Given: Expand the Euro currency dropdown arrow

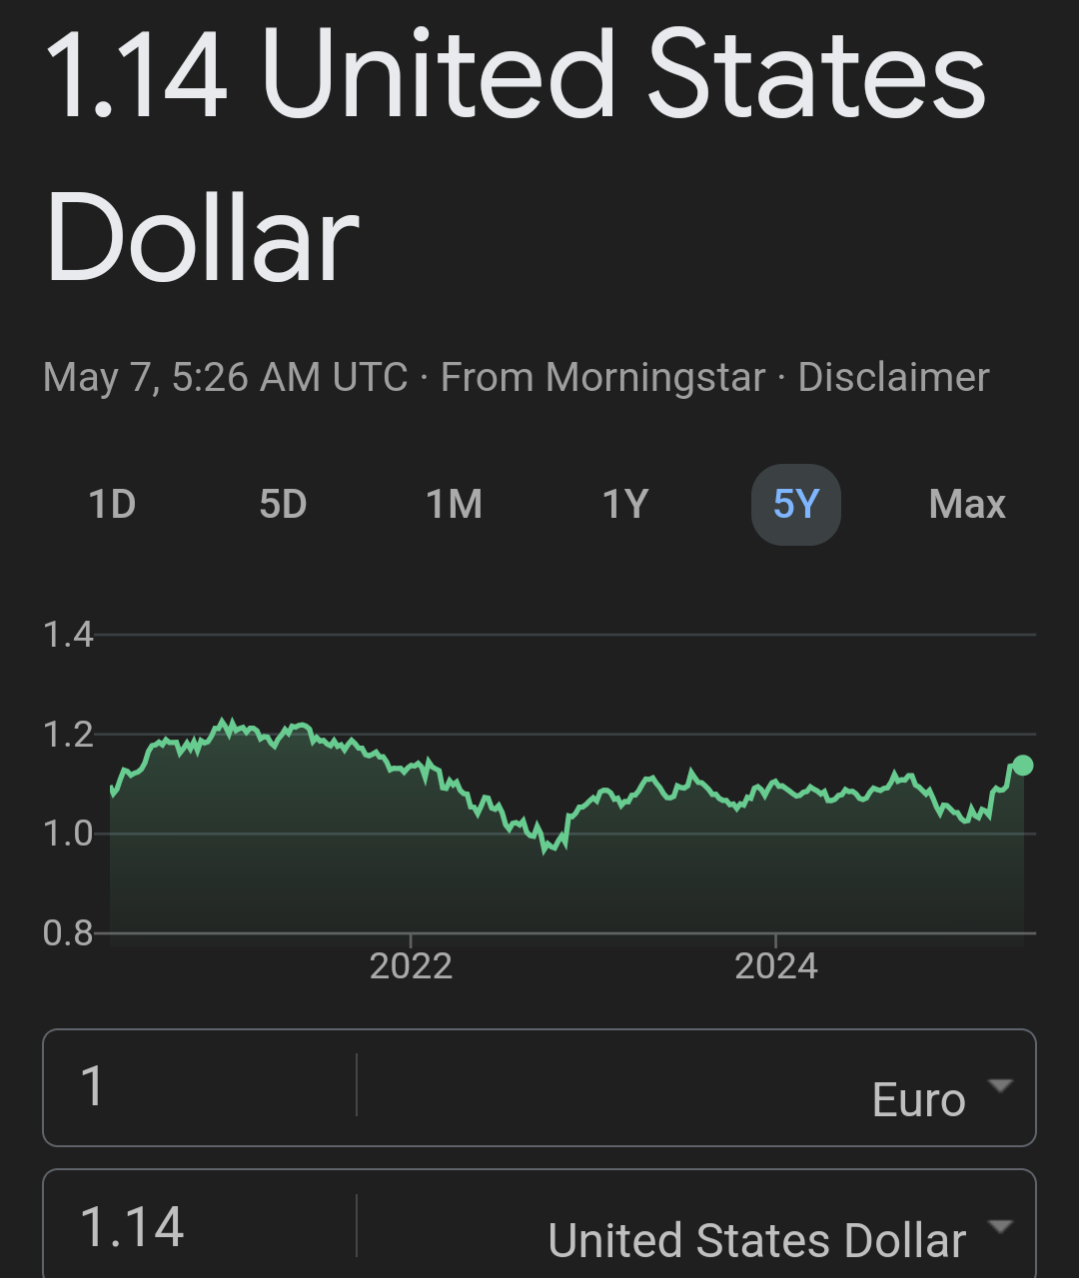Looking at the screenshot, I should (999, 1086).
